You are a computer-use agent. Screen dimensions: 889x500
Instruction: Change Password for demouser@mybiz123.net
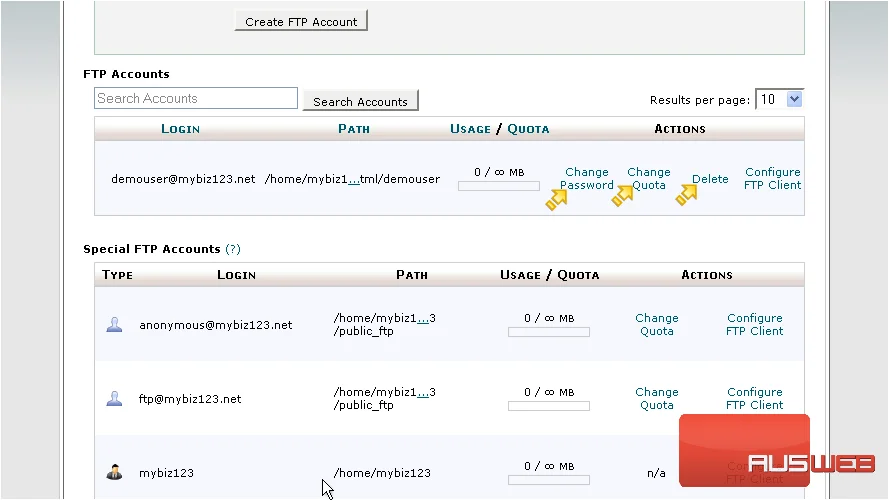click(586, 179)
